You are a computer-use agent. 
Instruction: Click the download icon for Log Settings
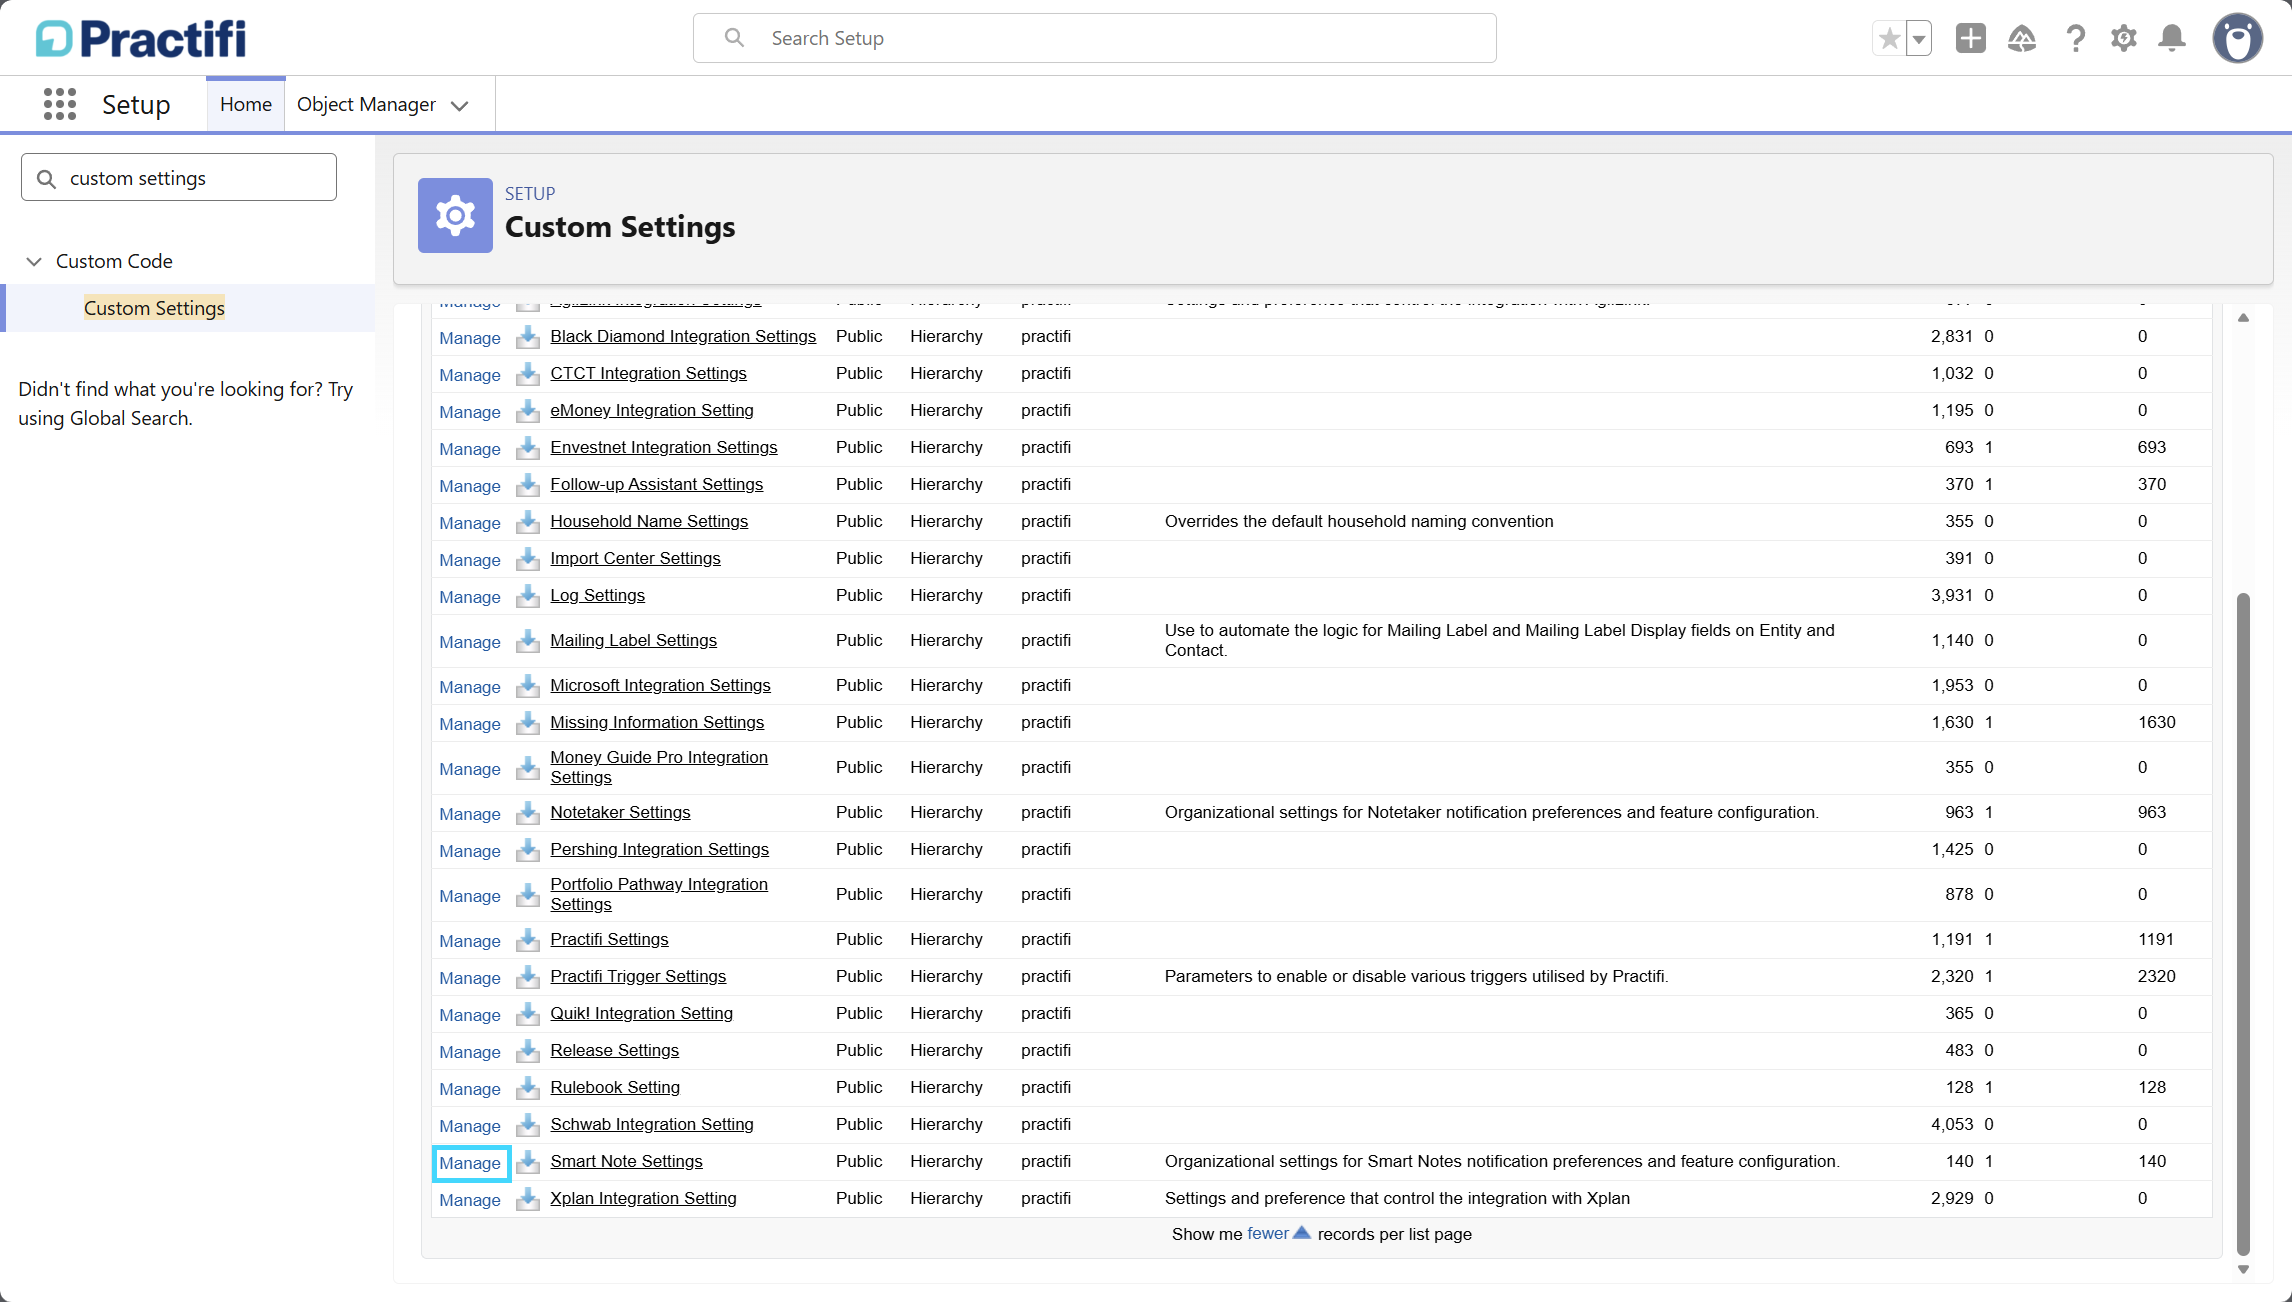pyautogui.click(x=528, y=596)
